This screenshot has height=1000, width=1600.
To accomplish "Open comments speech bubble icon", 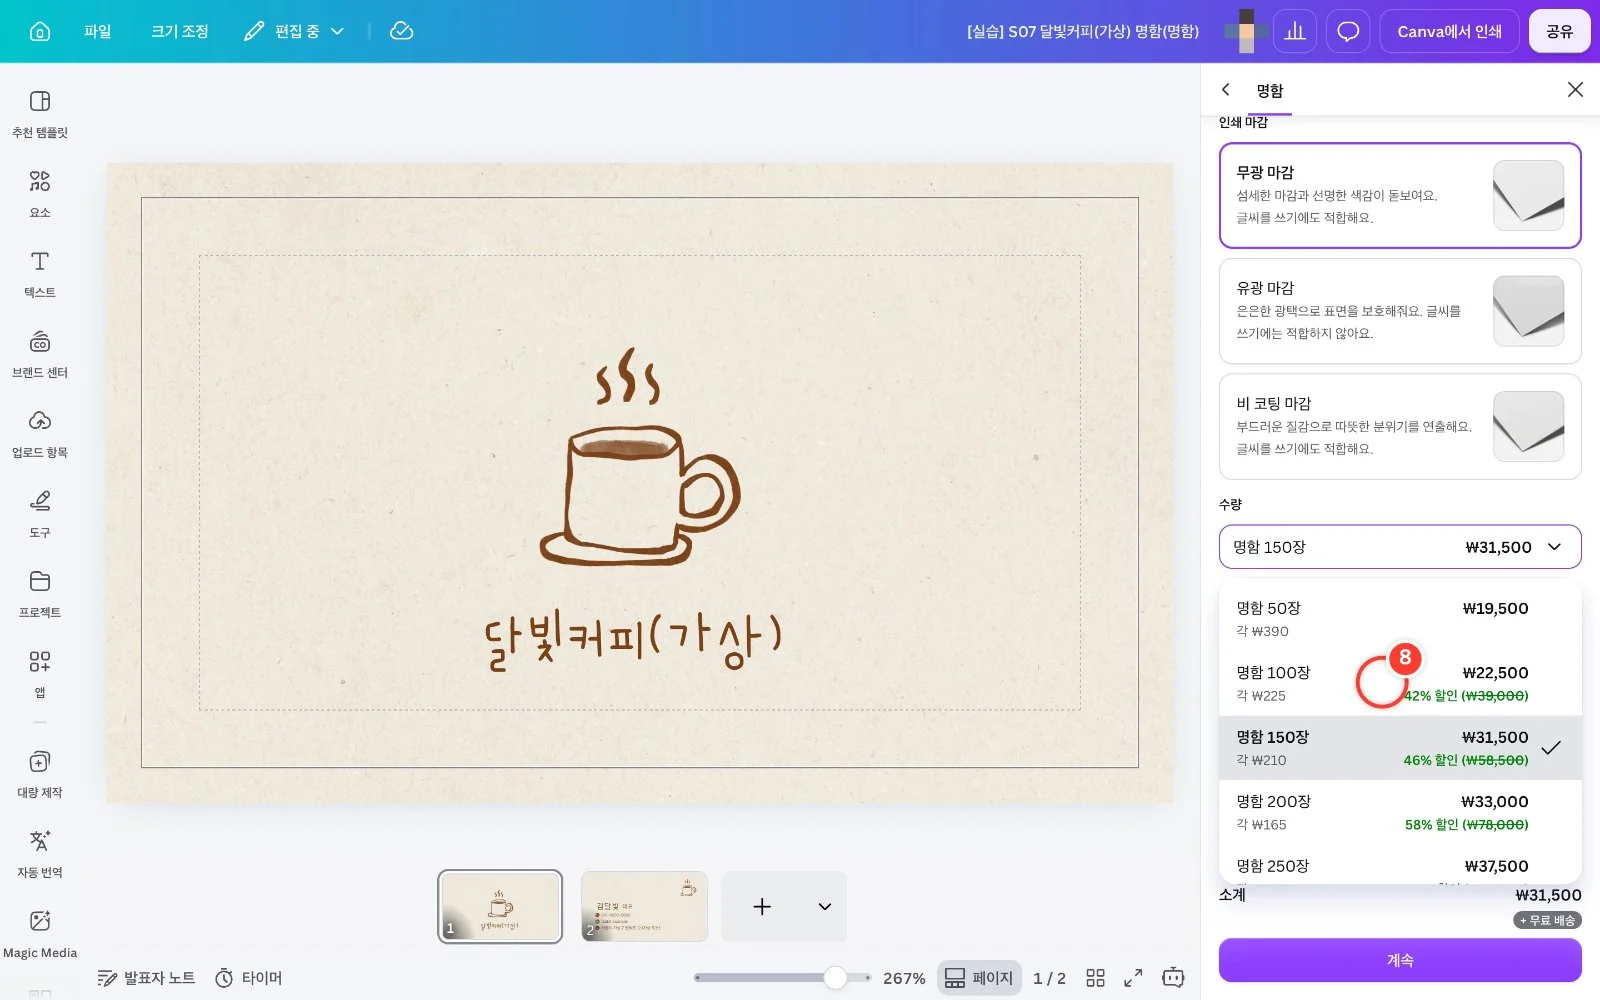I will tap(1348, 31).
